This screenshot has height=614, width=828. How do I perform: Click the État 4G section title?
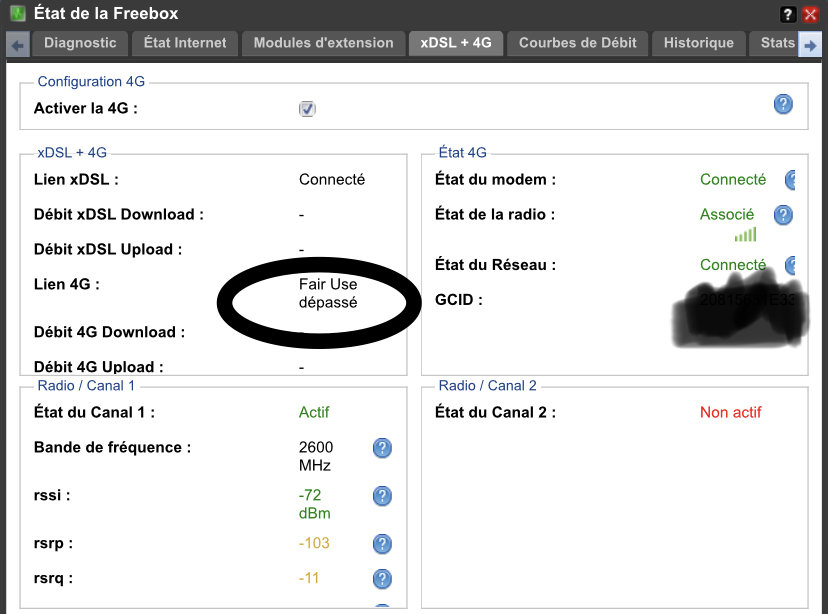(463, 153)
